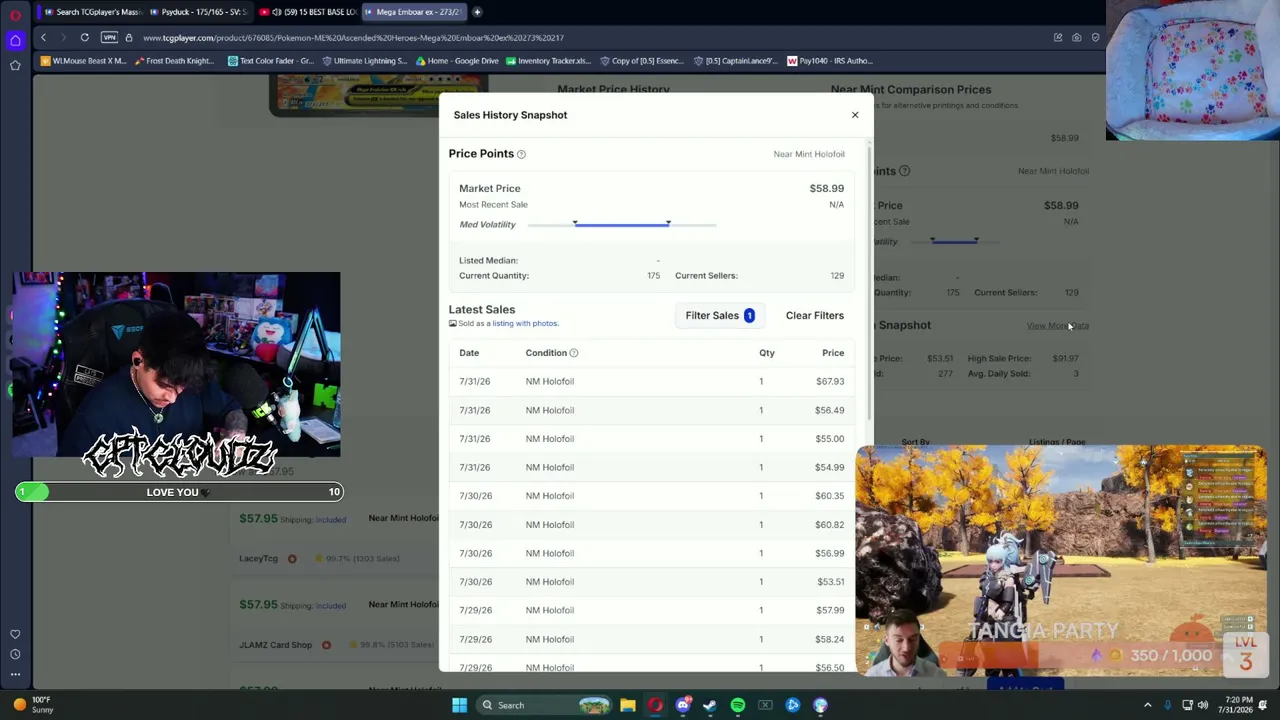Click the taskbar volume speaker icon
Screen dimensions: 1280x720
point(1203,705)
